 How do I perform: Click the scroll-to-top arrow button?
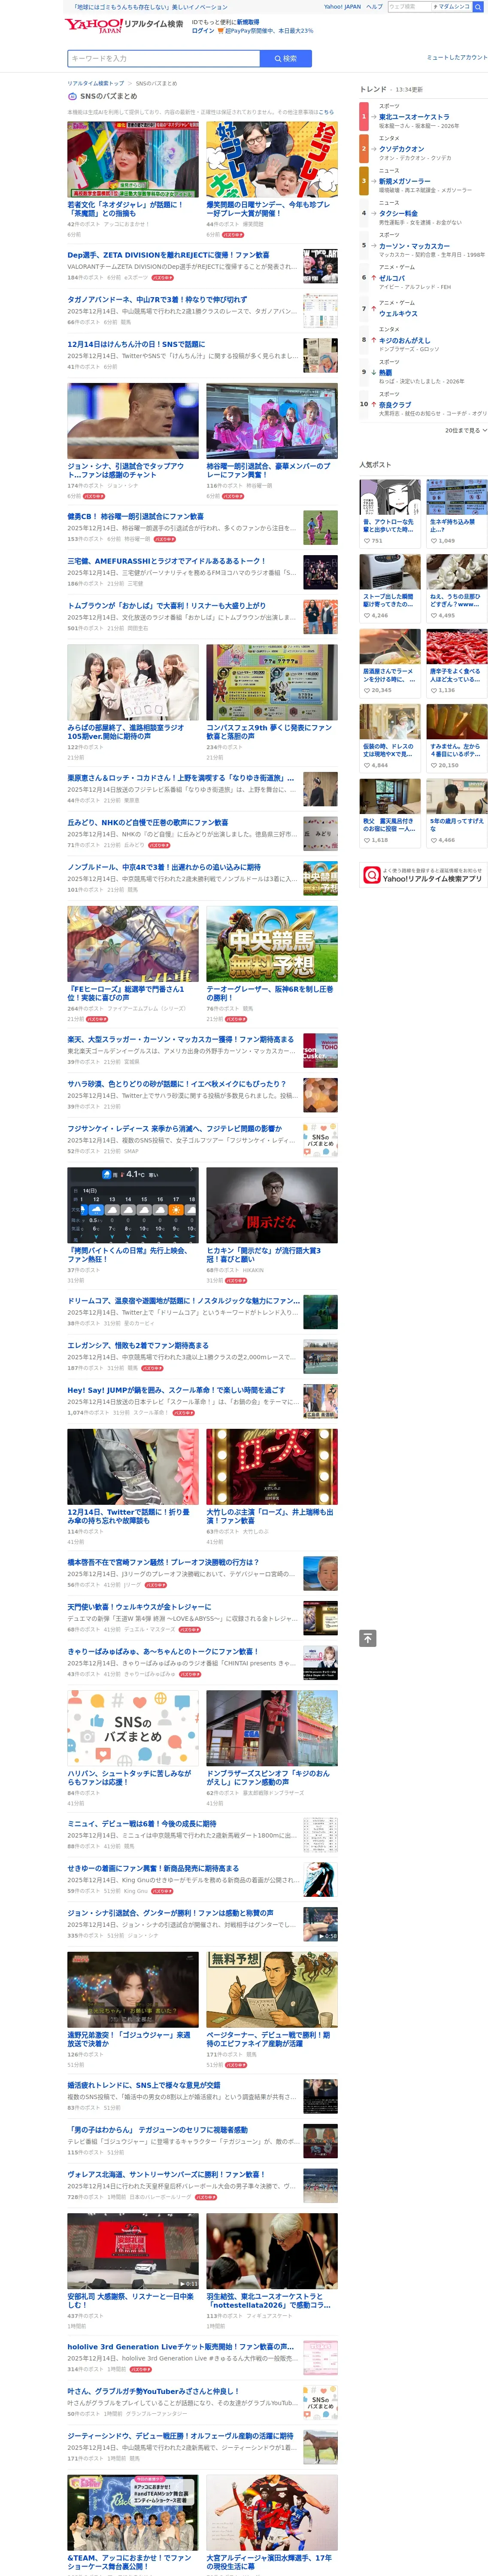point(368,1638)
